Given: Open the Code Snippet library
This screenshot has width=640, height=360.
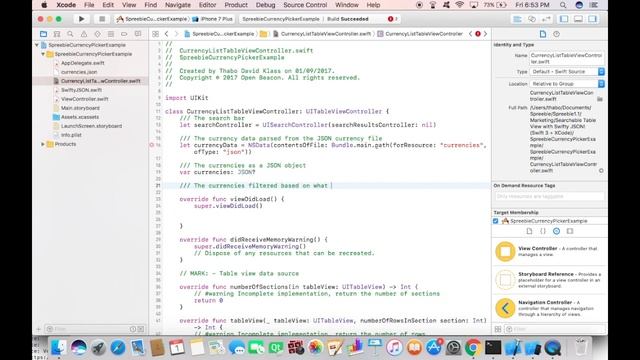Looking at the screenshot, I should (x=543, y=231).
